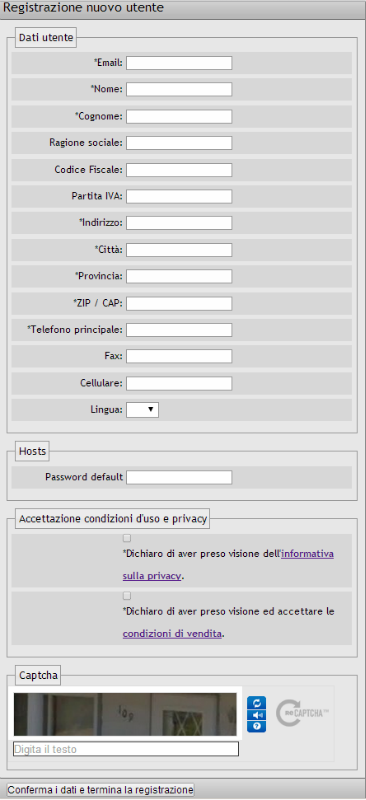Viewport: 366px width, 800px height.
Task: Tick the privacy policy acknowledgement checkbox
Action: (x=127, y=538)
